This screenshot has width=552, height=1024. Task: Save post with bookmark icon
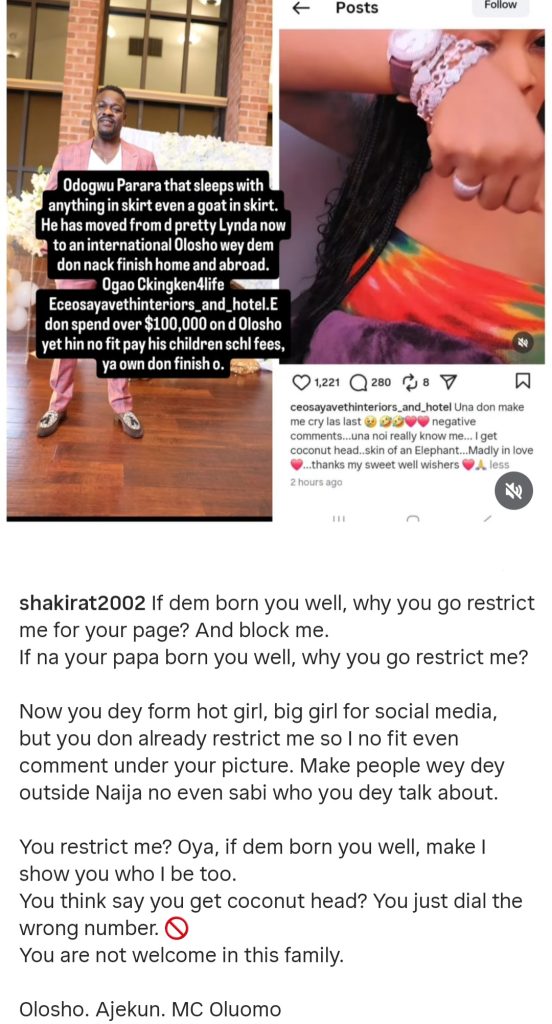pyautogui.click(x=523, y=381)
